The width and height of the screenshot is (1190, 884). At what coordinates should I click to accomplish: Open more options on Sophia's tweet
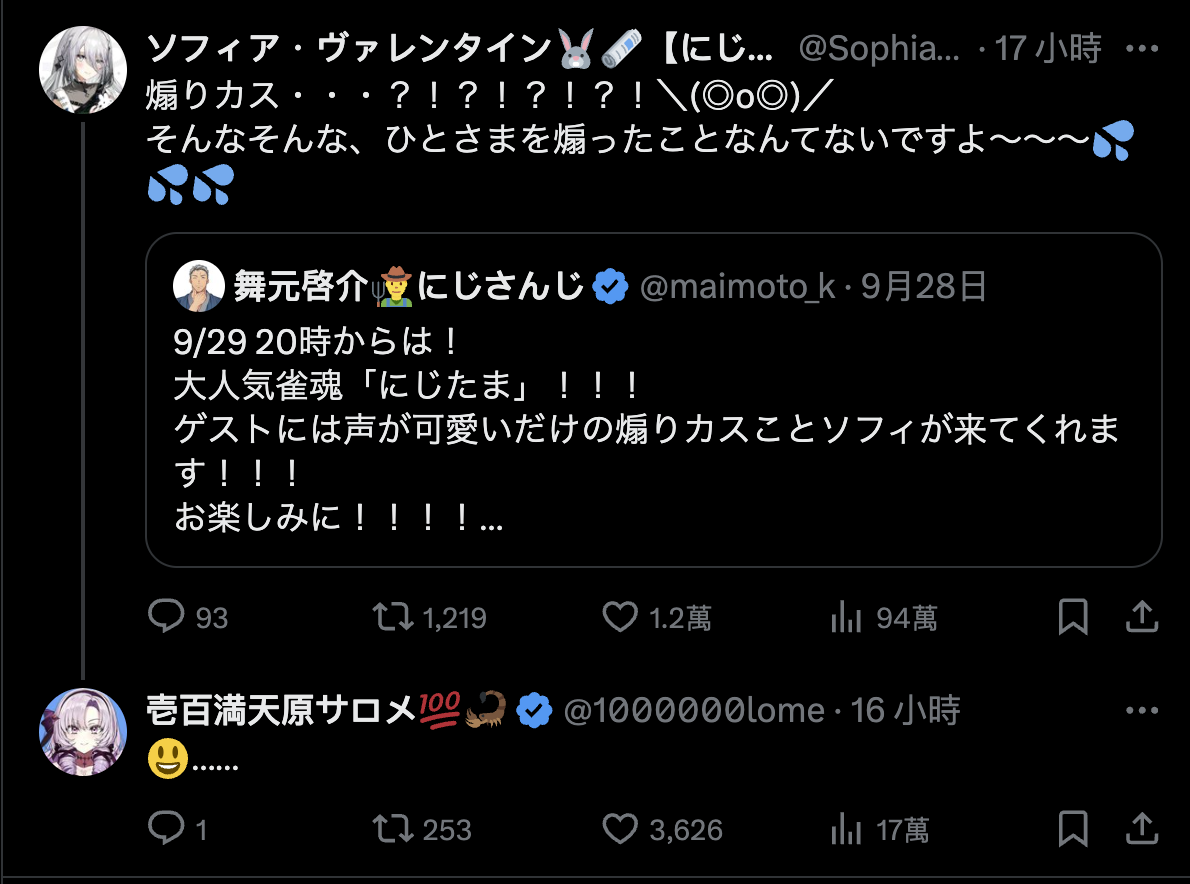pyautogui.click(x=1141, y=48)
